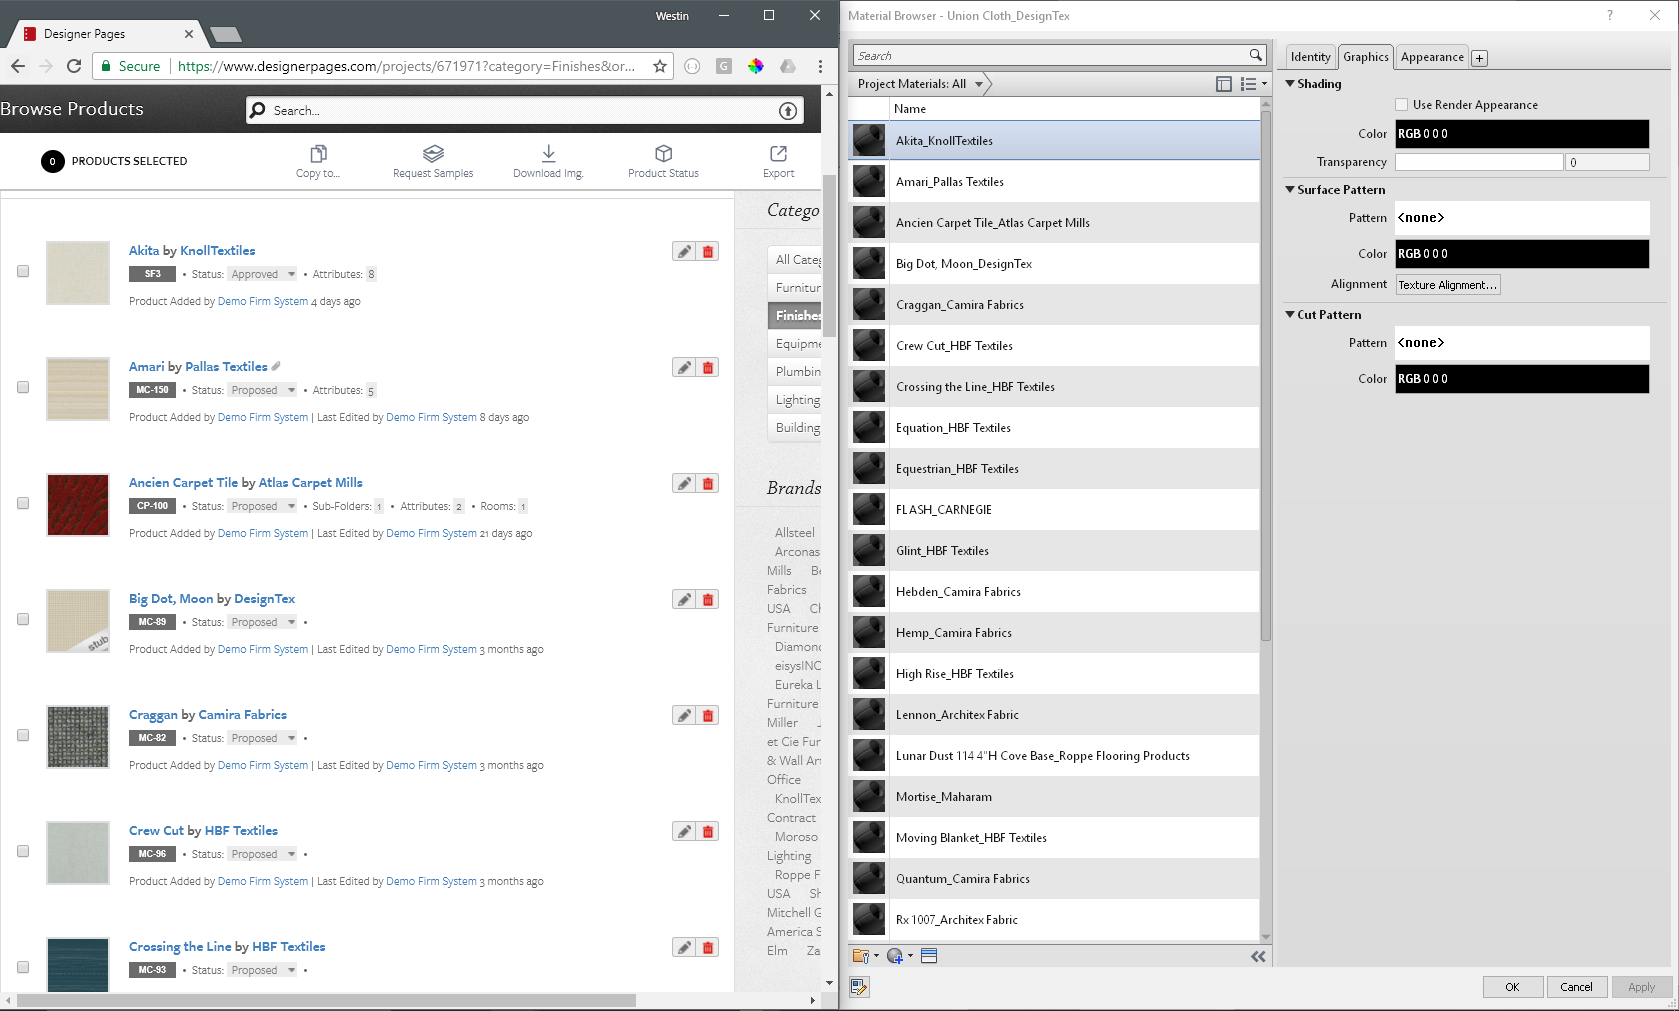Click the Request Samples icon
The image size is (1679, 1011).
(x=433, y=154)
